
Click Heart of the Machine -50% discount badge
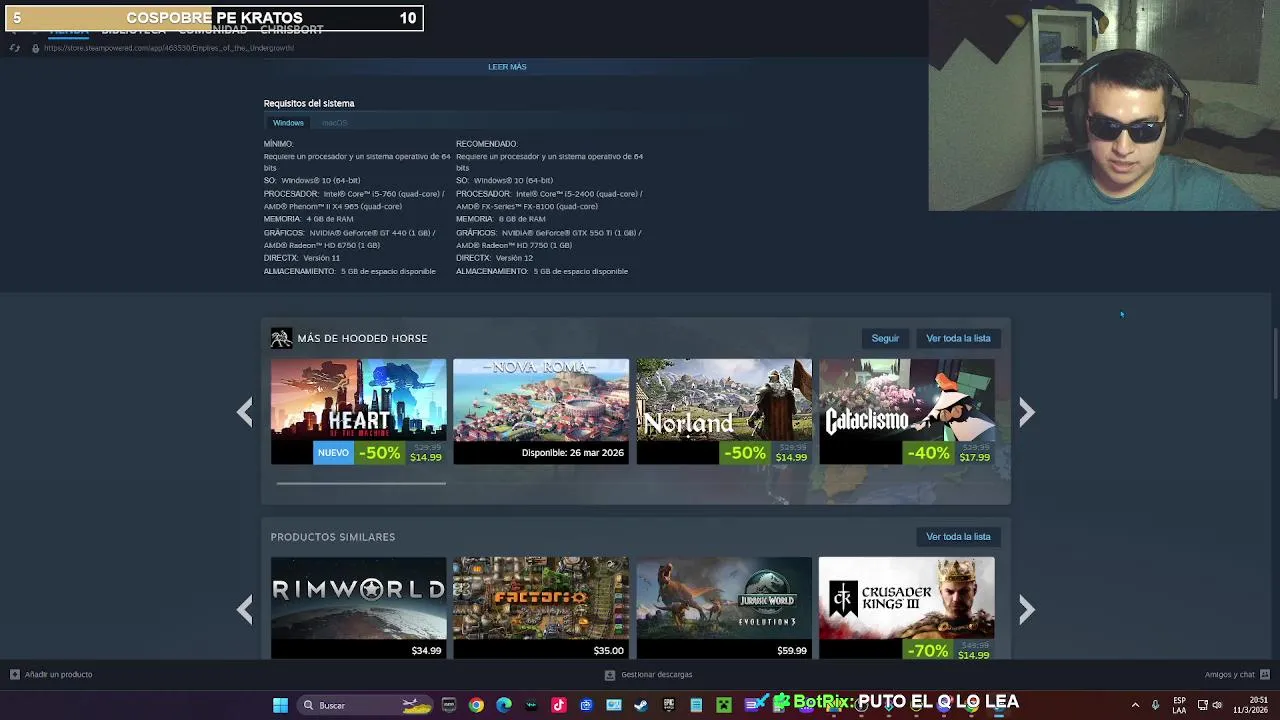(x=379, y=453)
